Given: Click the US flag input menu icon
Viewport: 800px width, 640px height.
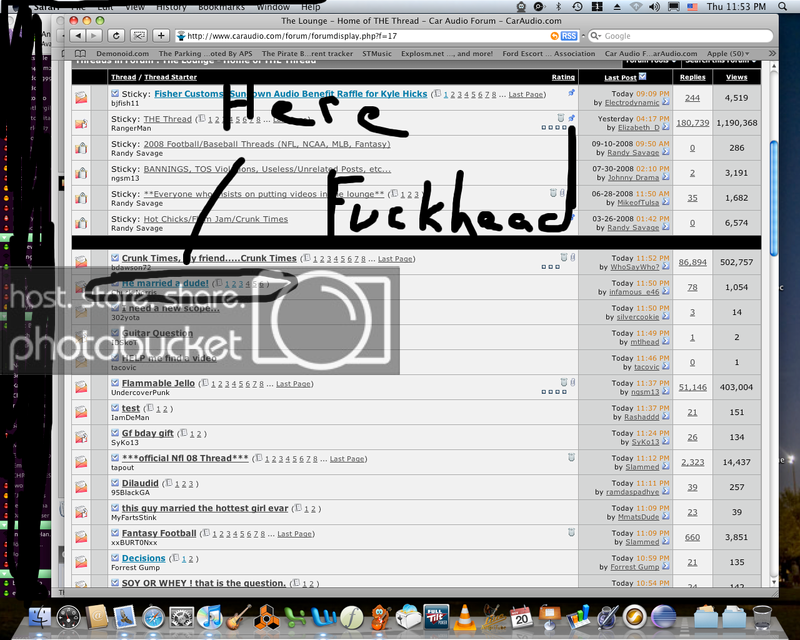Looking at the screenshot, I should pos(692,7).
